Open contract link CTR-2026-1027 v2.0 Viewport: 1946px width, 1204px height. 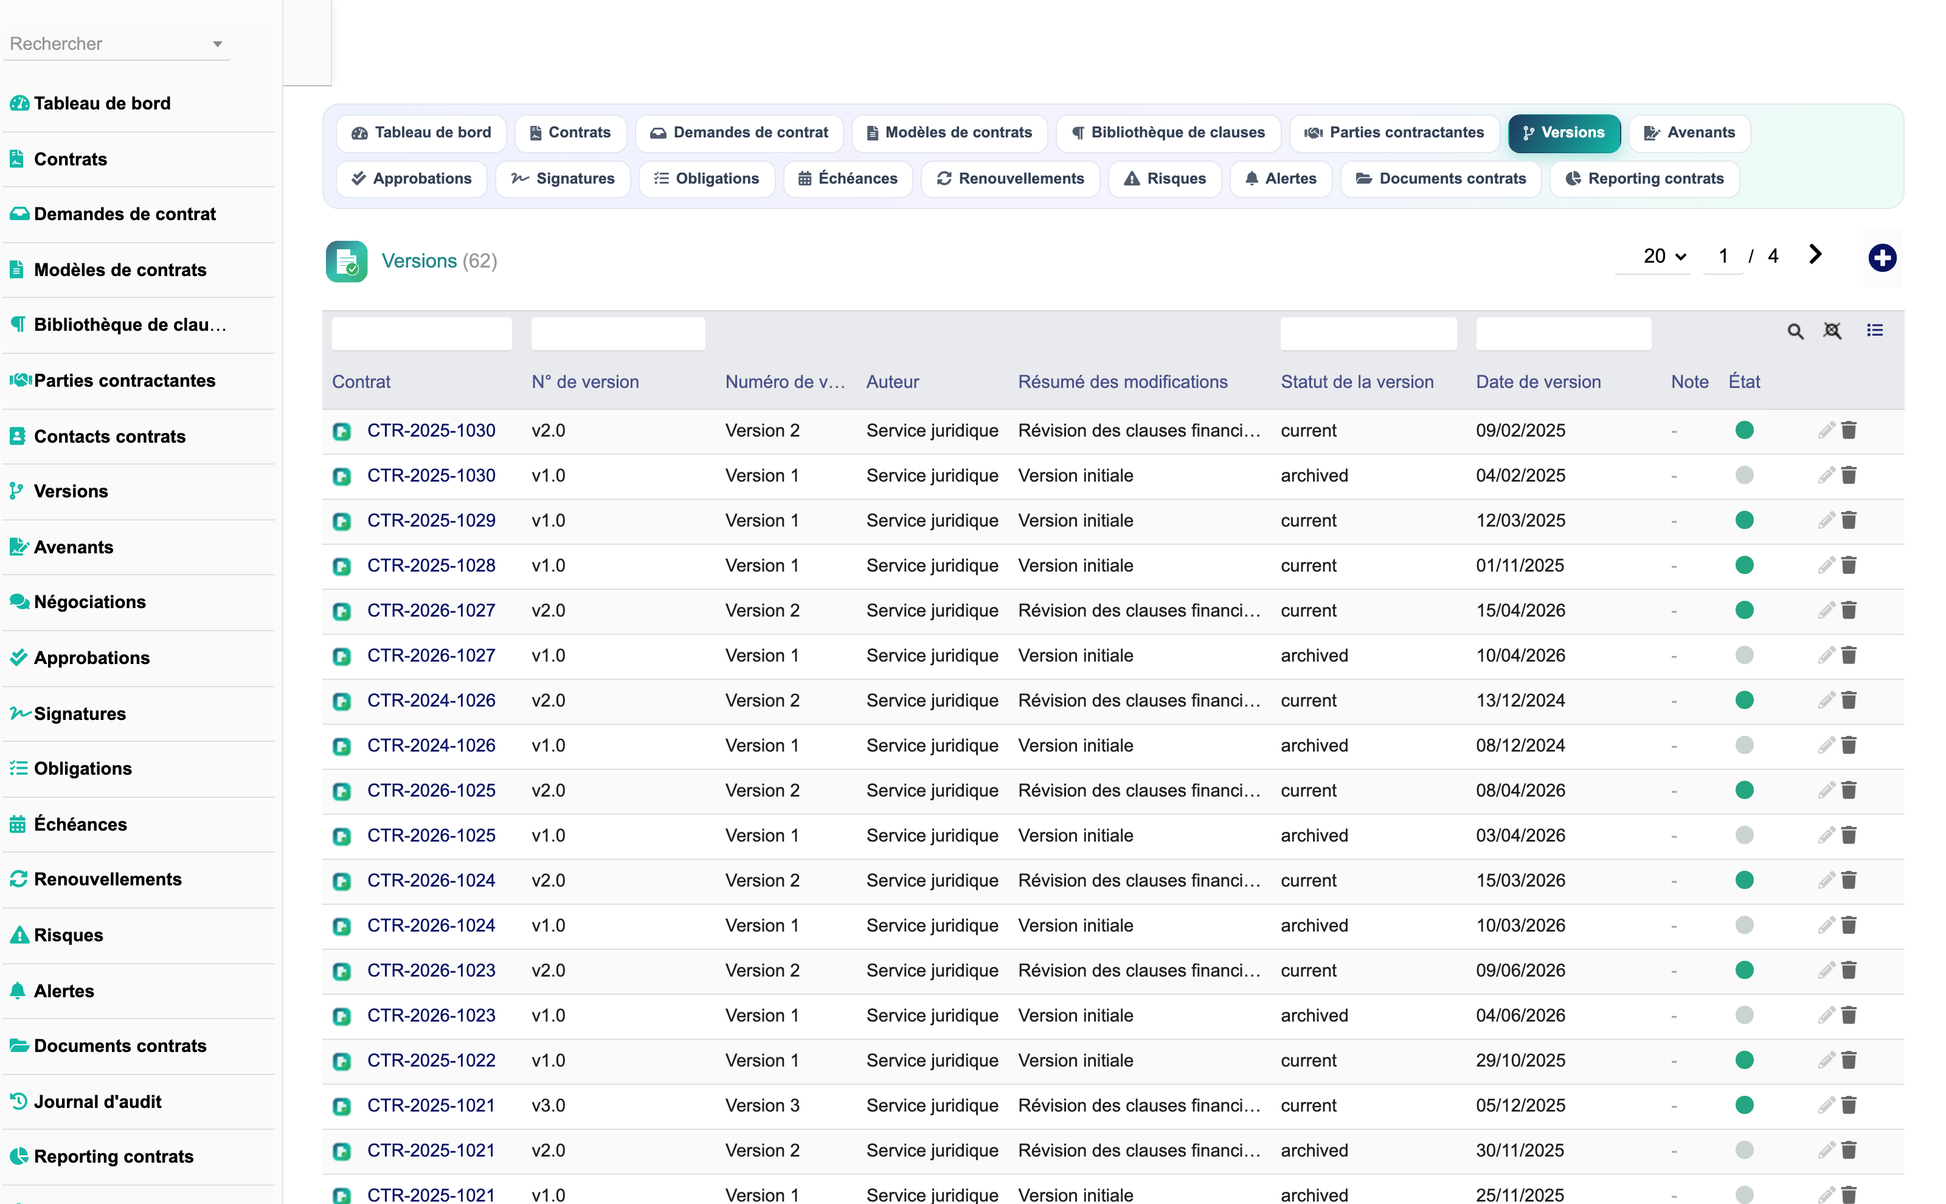click(431, 610)
